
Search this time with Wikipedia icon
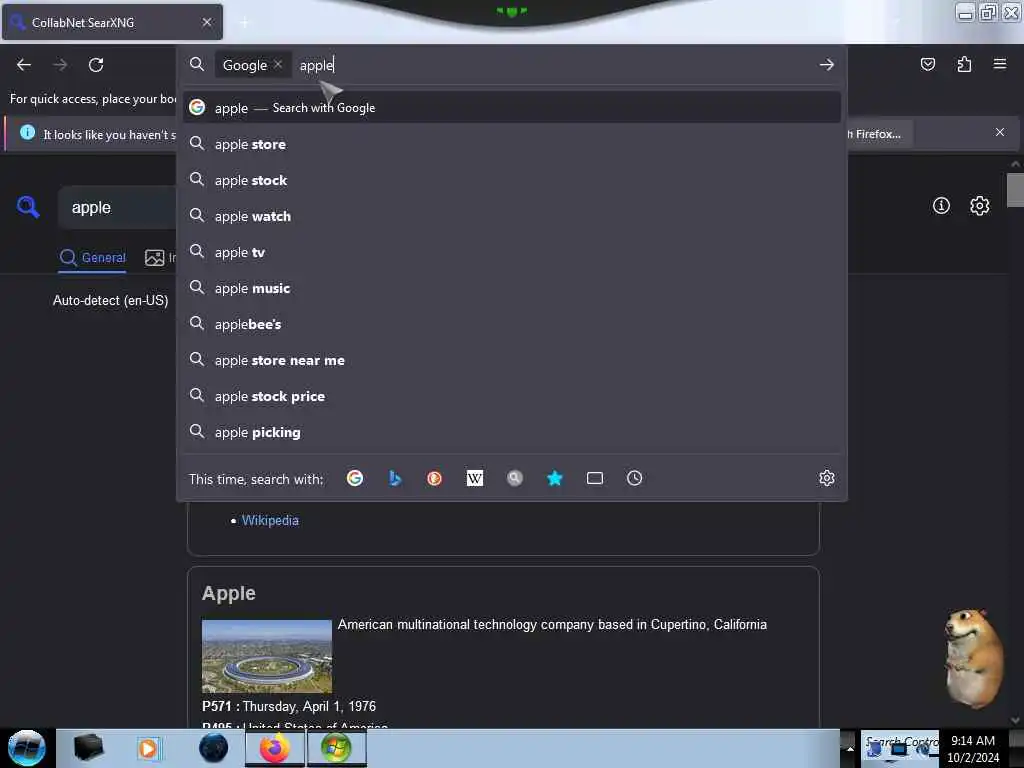[x=475, y=478]
